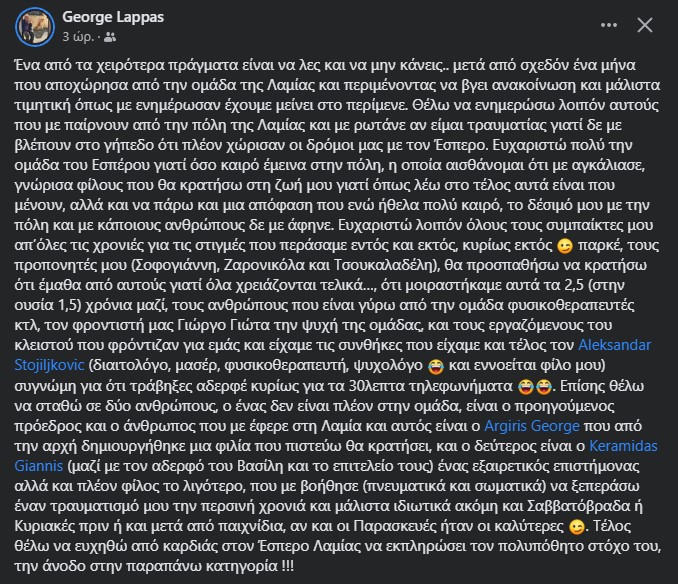Click the name 'Σοφογιάννη' in the post
Viewport: 678px width, 584px height.
[x=176, y=265]
